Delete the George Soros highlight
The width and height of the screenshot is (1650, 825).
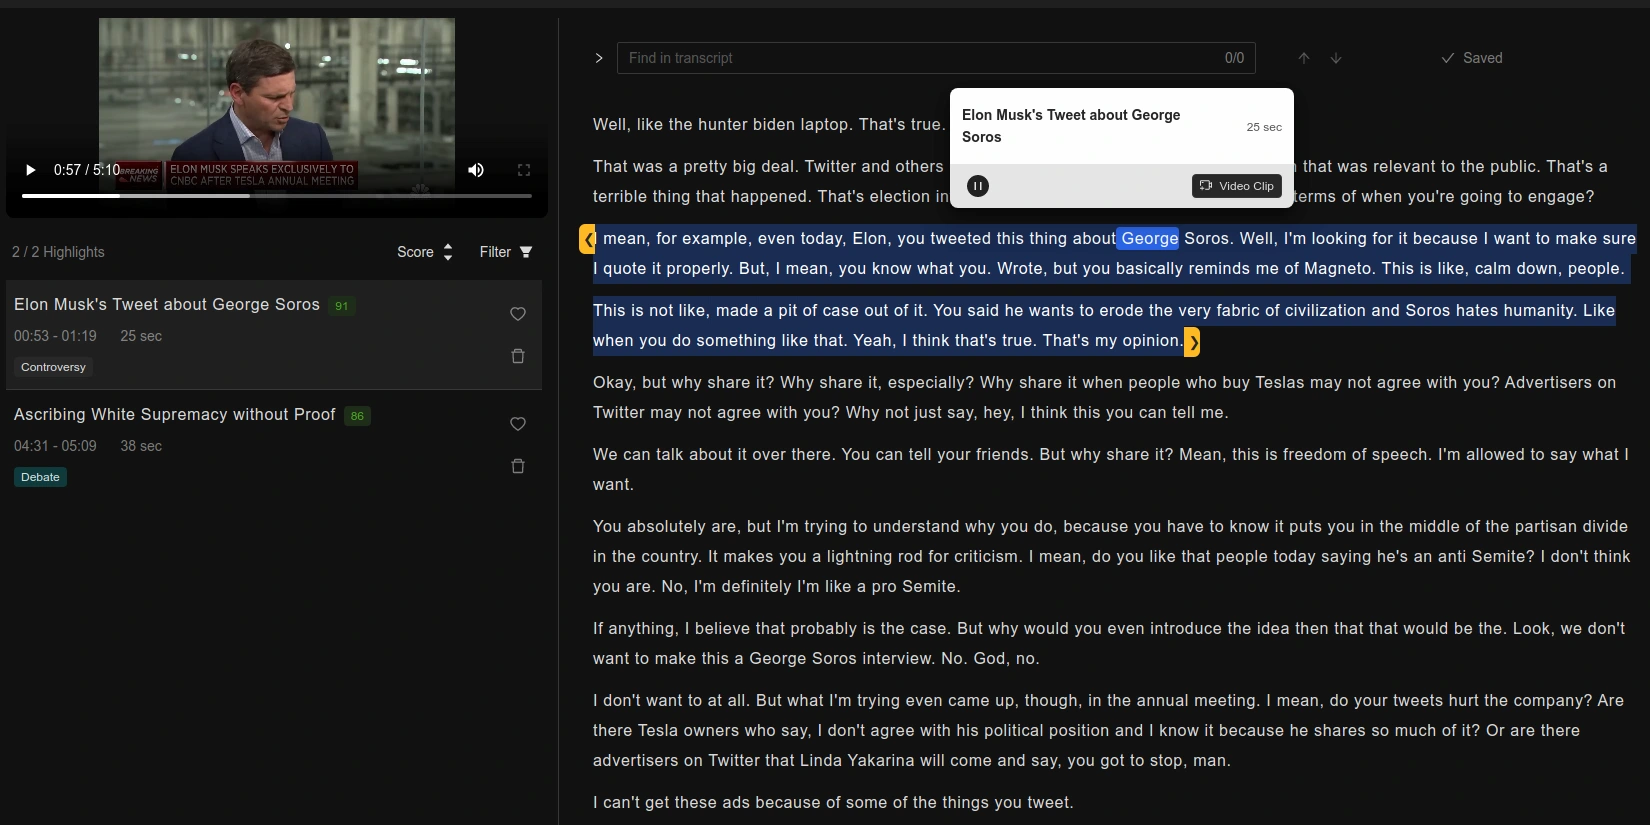coord(518,356)
